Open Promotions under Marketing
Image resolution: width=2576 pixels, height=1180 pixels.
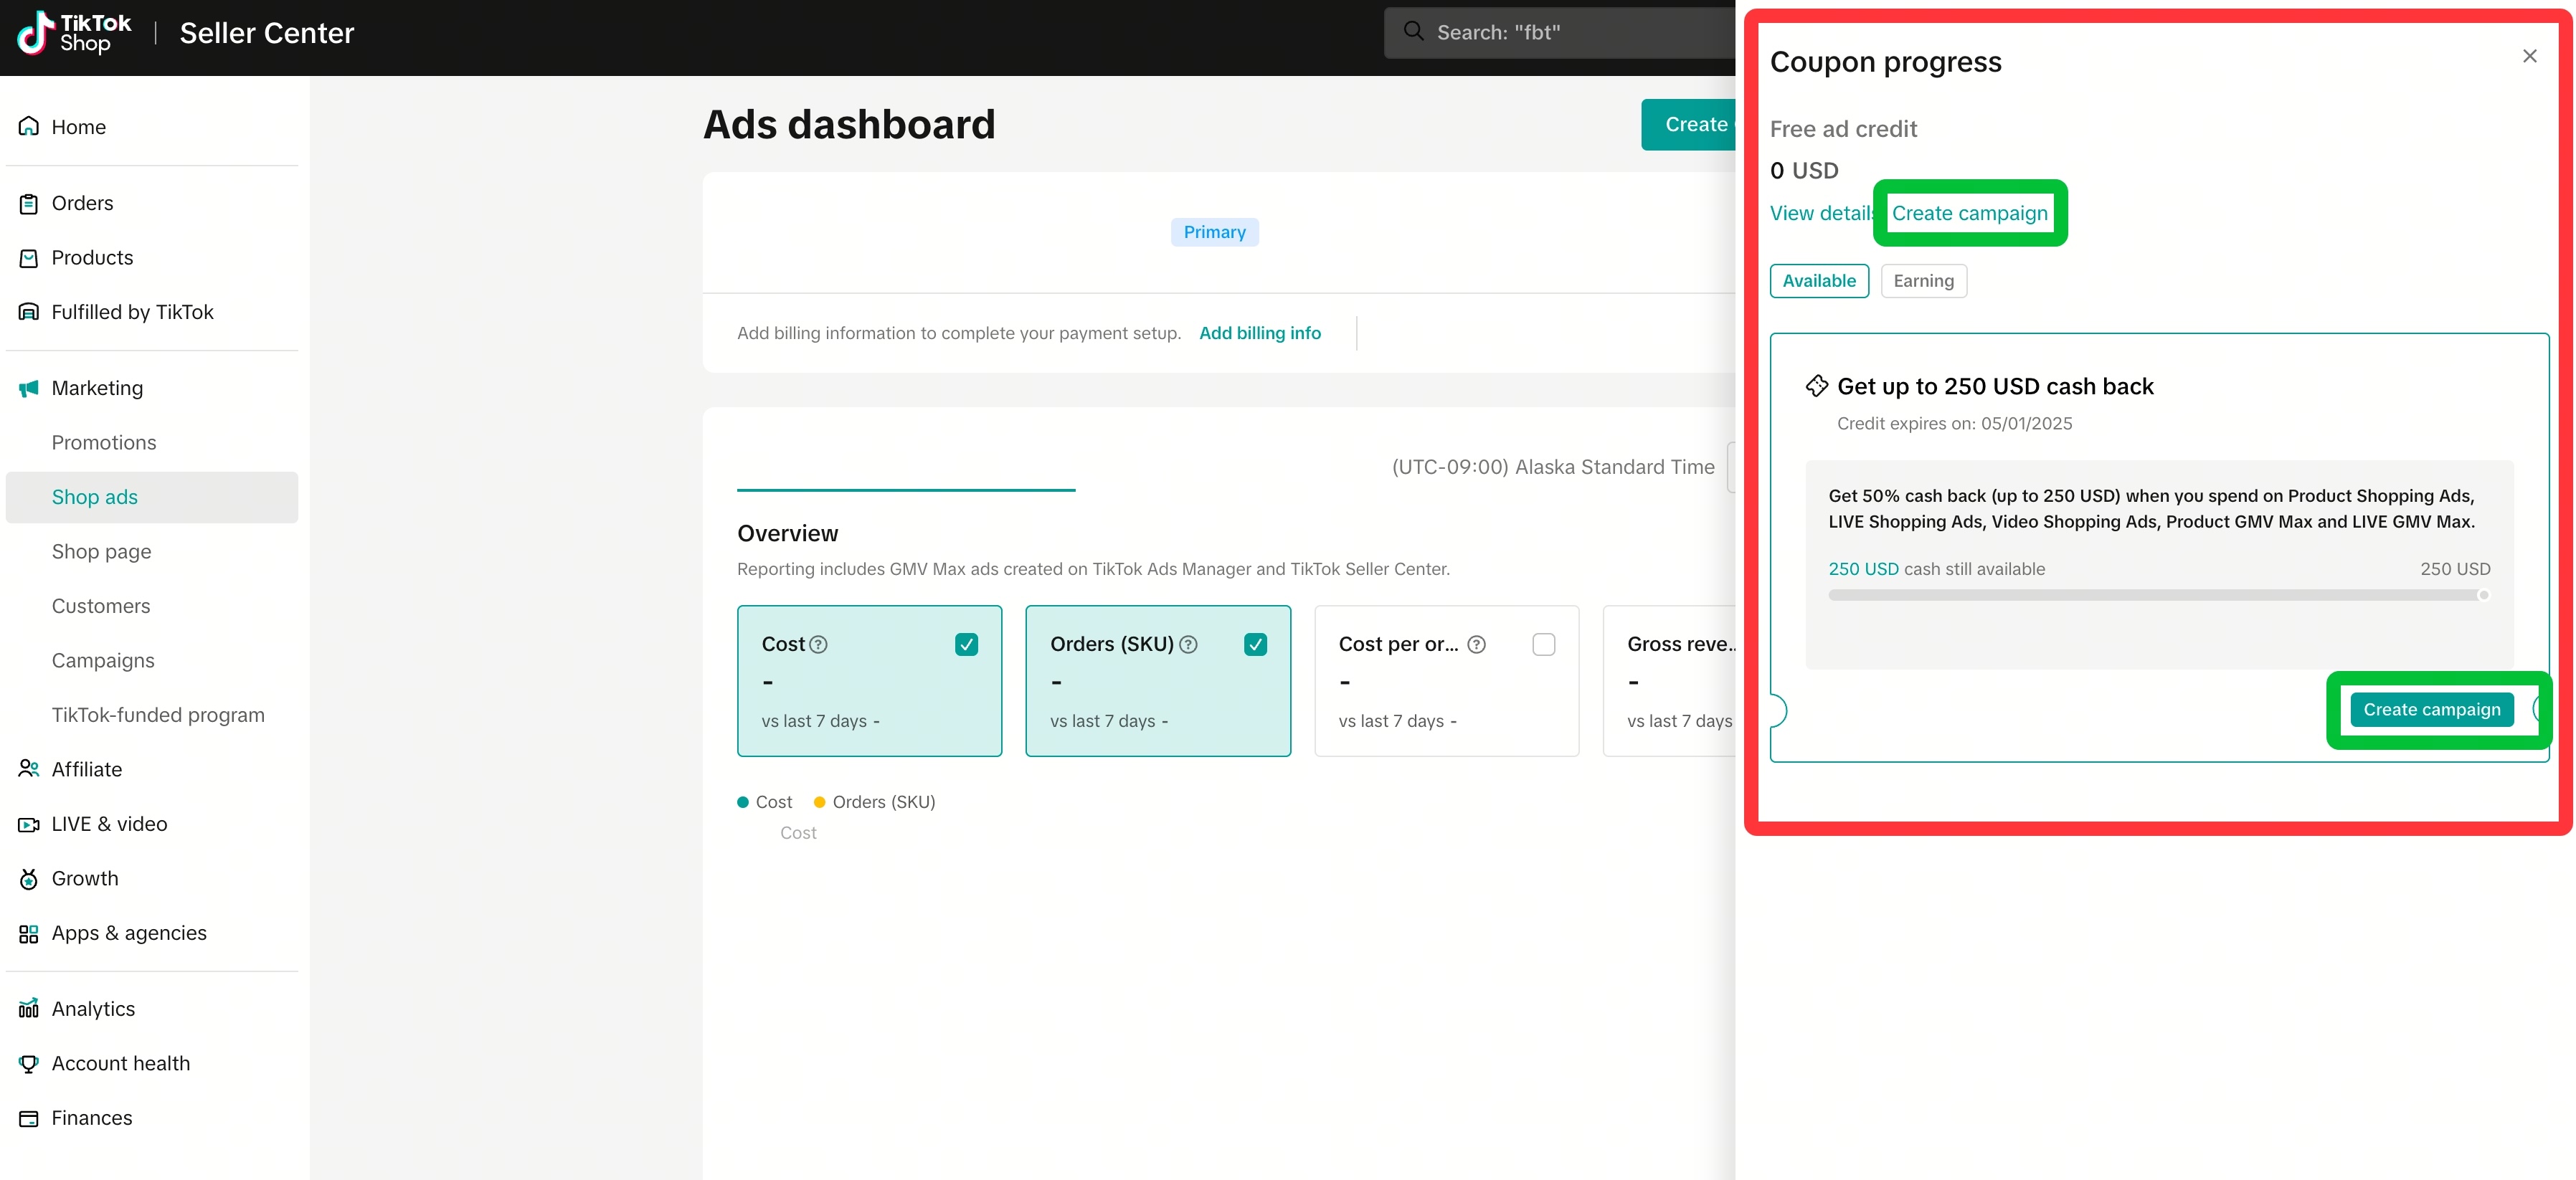(152, 443)
